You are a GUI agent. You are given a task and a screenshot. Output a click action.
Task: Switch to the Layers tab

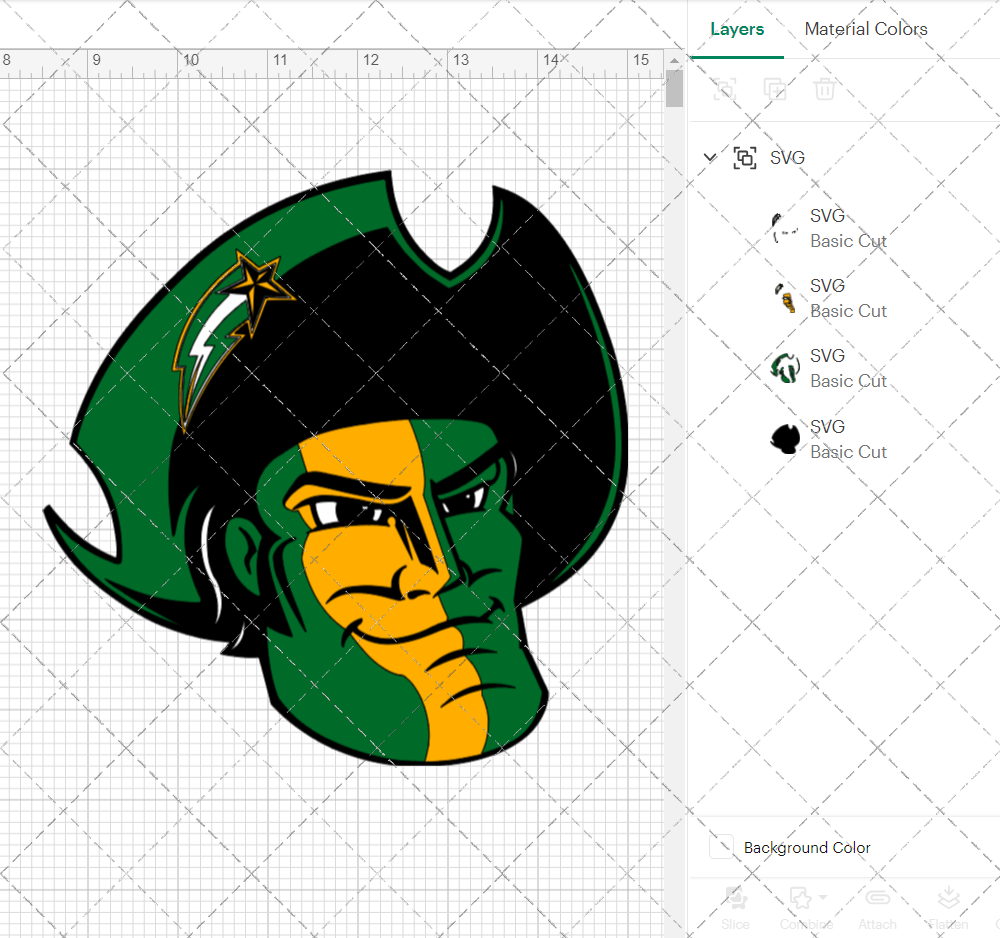[x=737, y=29]
